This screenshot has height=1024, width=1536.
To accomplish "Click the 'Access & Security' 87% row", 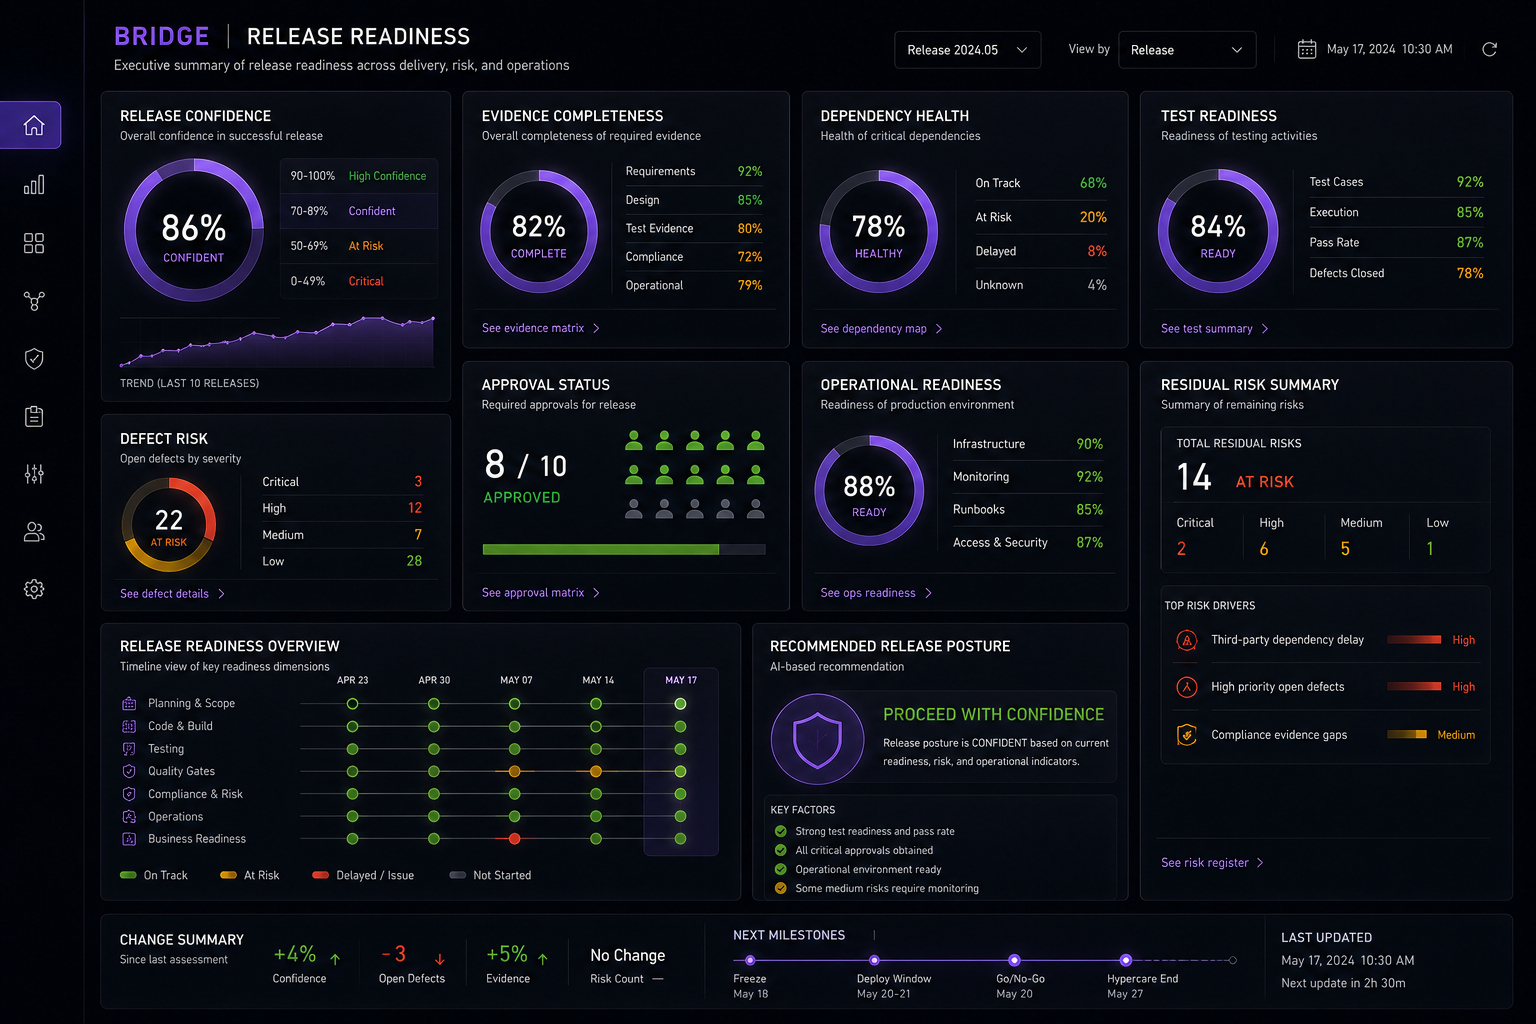I will coord(1028,543).
